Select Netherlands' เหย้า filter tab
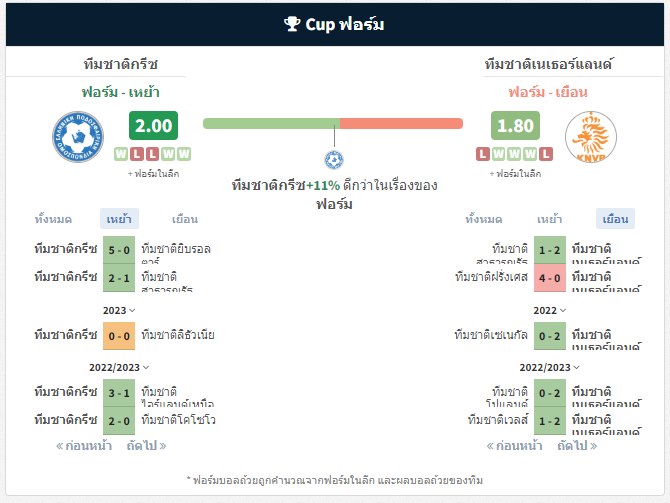Screen dimensions: 670x503 (550, 219)
